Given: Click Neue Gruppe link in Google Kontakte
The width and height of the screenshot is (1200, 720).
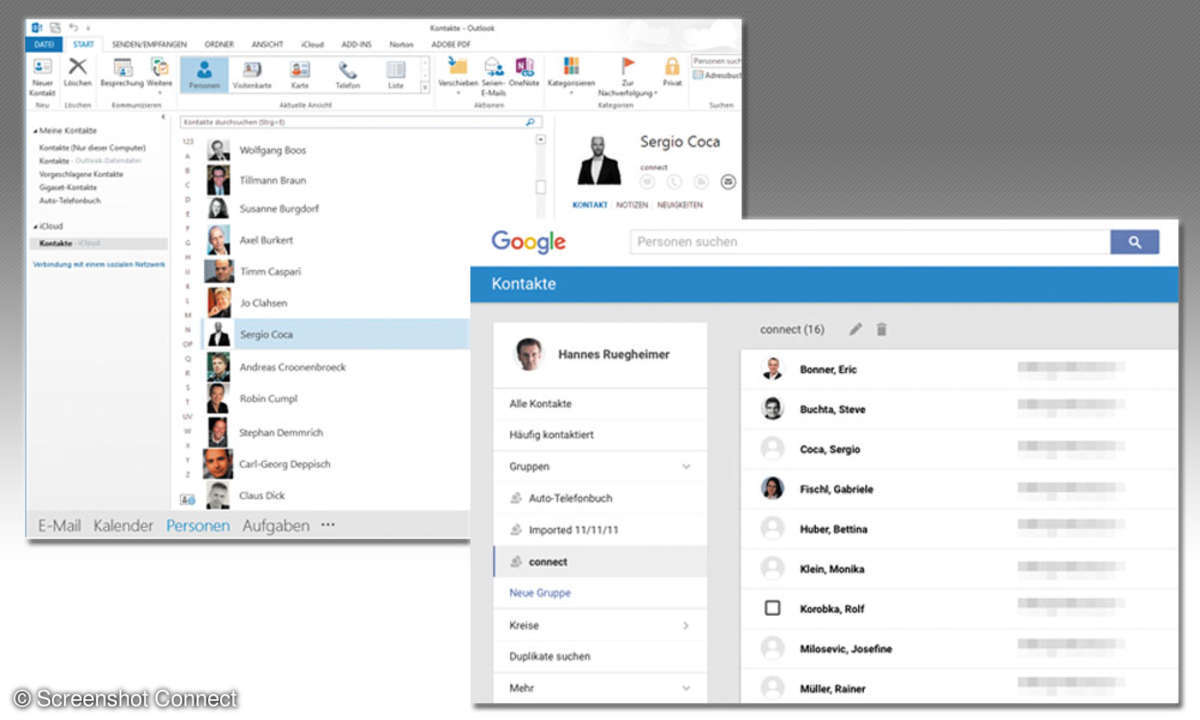Looking at the screenshot, I should [540, 593].
